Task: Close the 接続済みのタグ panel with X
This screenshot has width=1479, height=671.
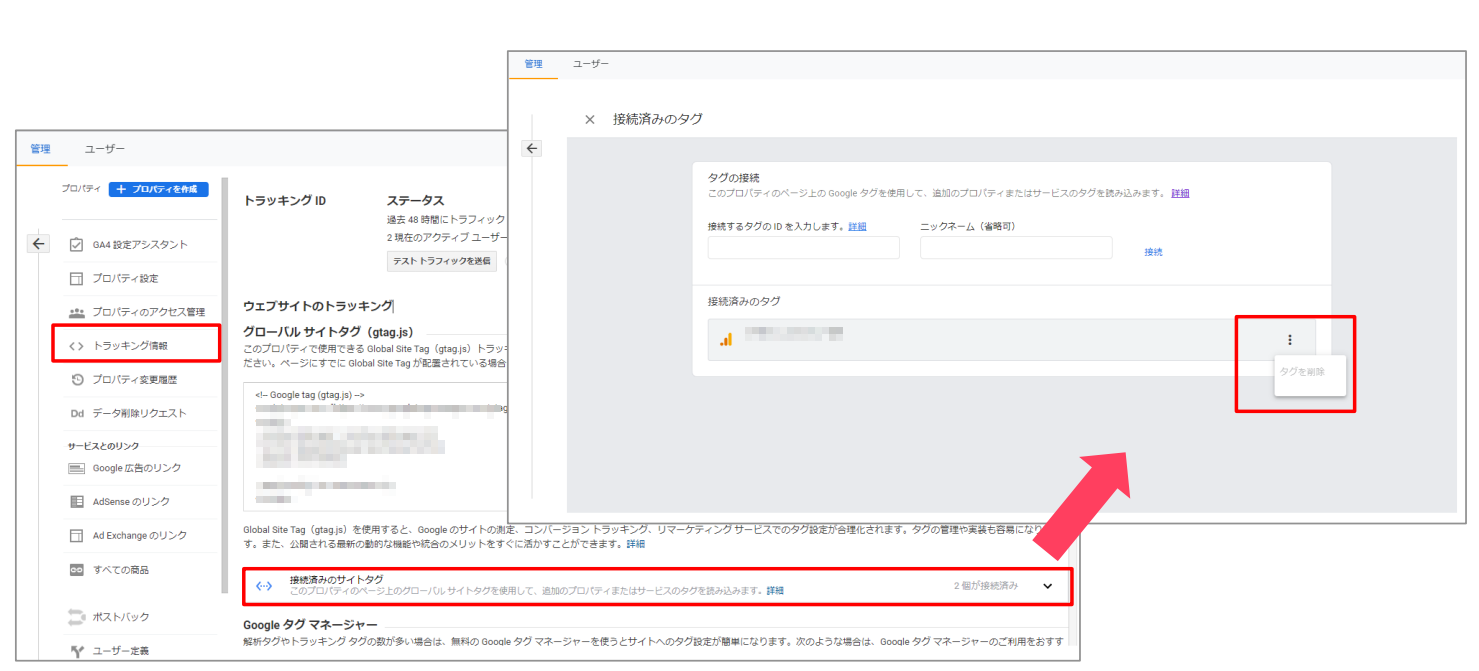Action: pyautogui.click(x=590, y=119)
